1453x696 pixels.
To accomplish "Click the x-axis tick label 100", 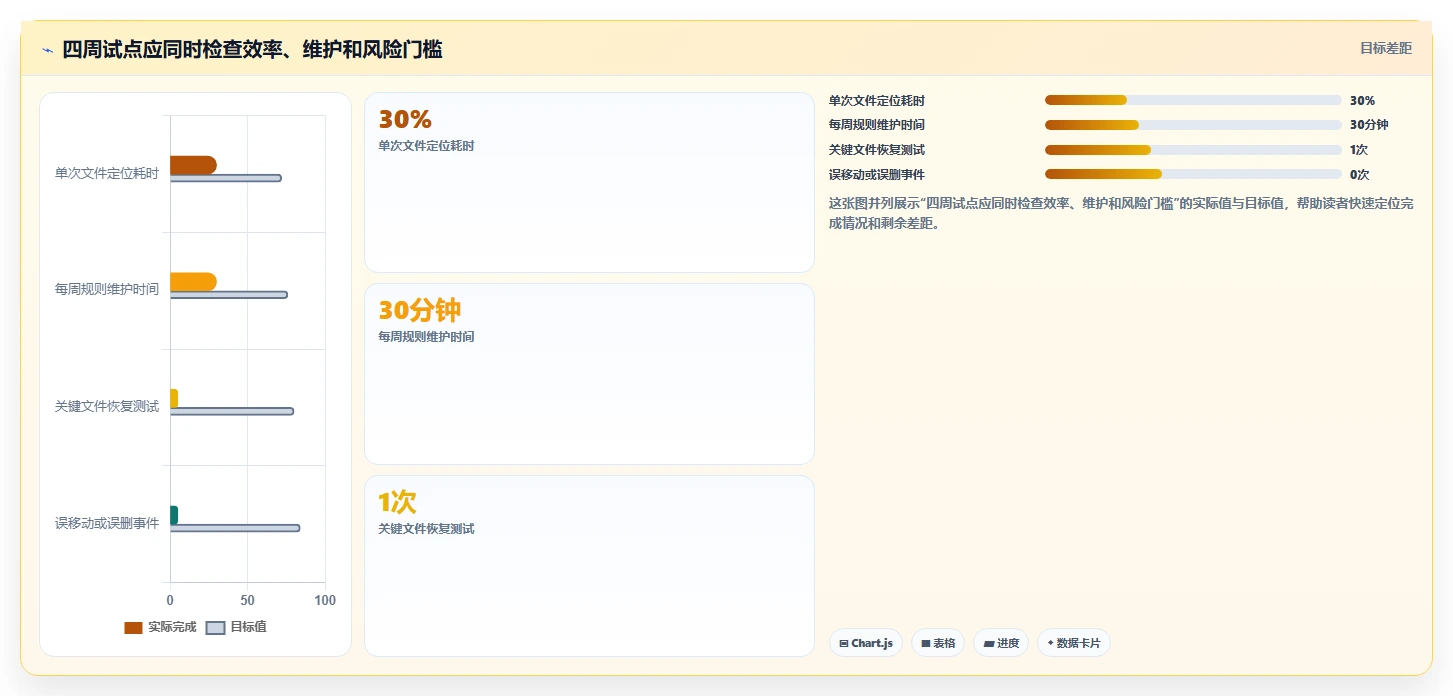I will click(325, 601).
